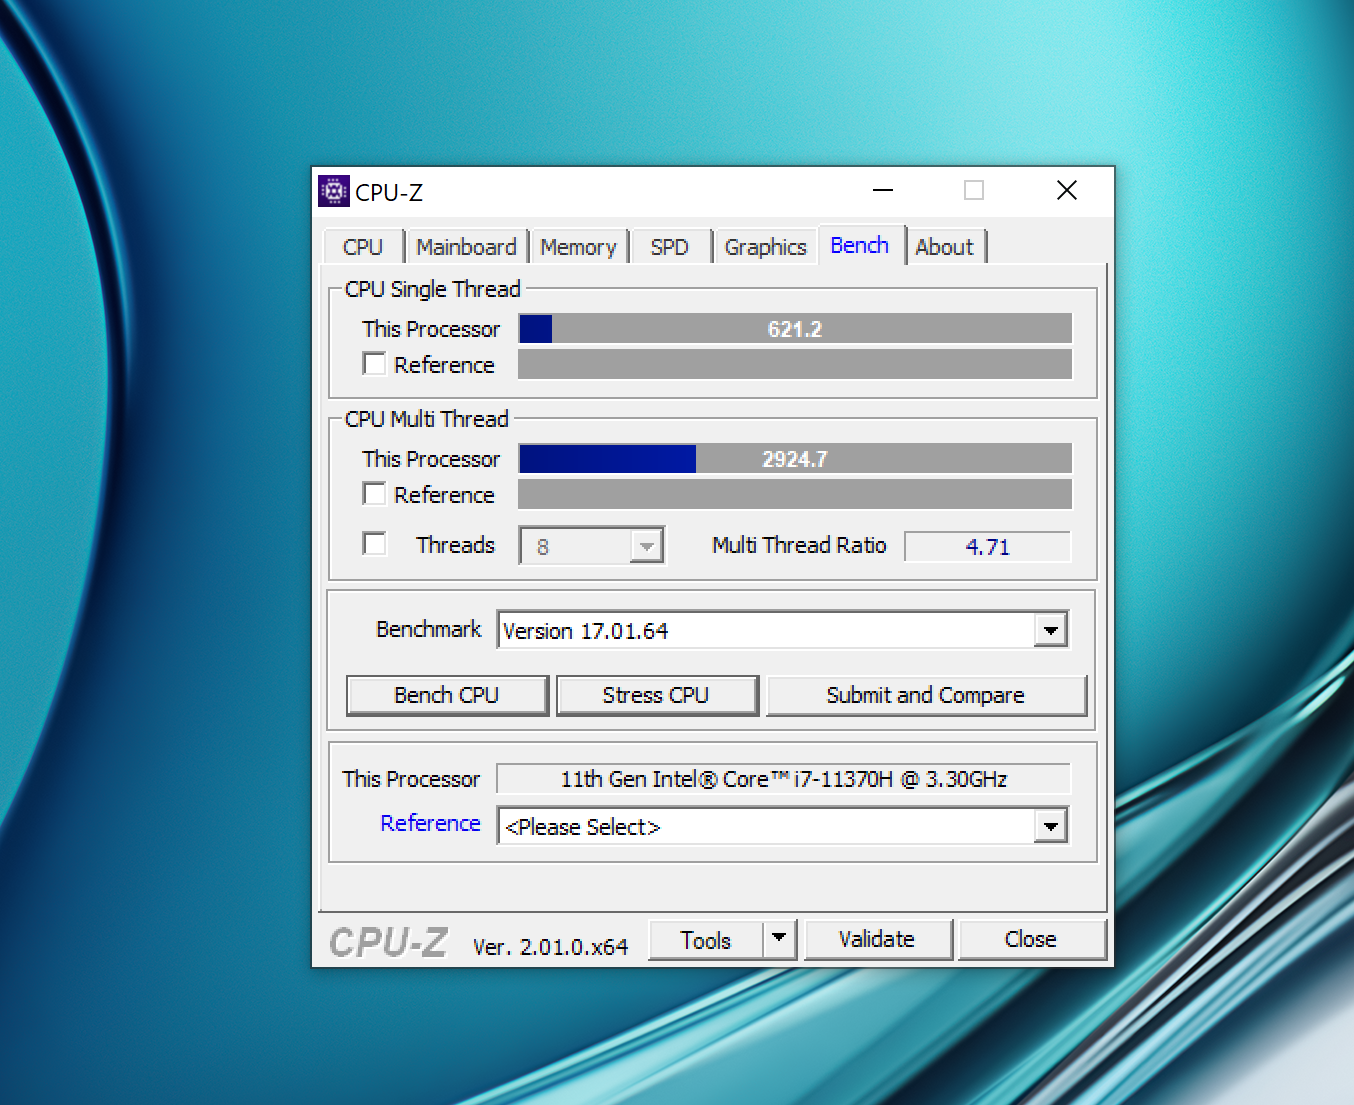Start the Bench CPU test

point(447,695)
